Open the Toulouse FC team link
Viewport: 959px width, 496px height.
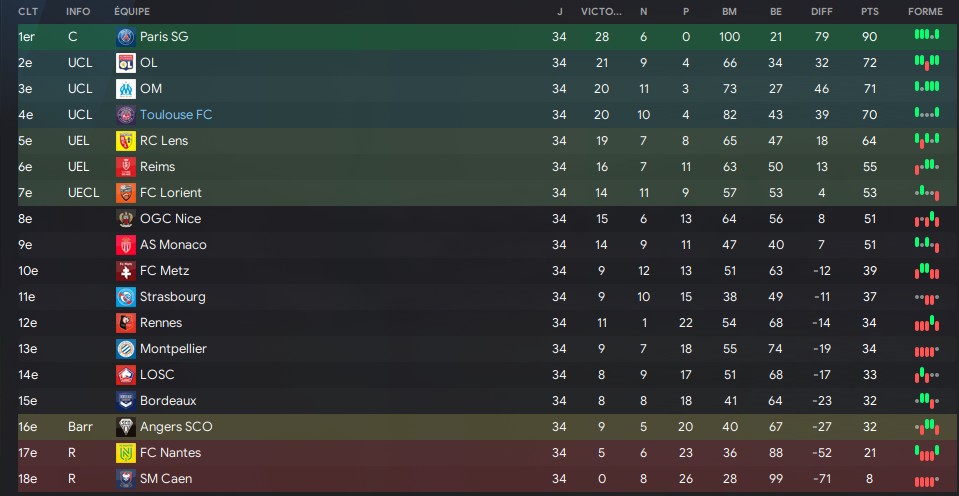tap(176, 115)
